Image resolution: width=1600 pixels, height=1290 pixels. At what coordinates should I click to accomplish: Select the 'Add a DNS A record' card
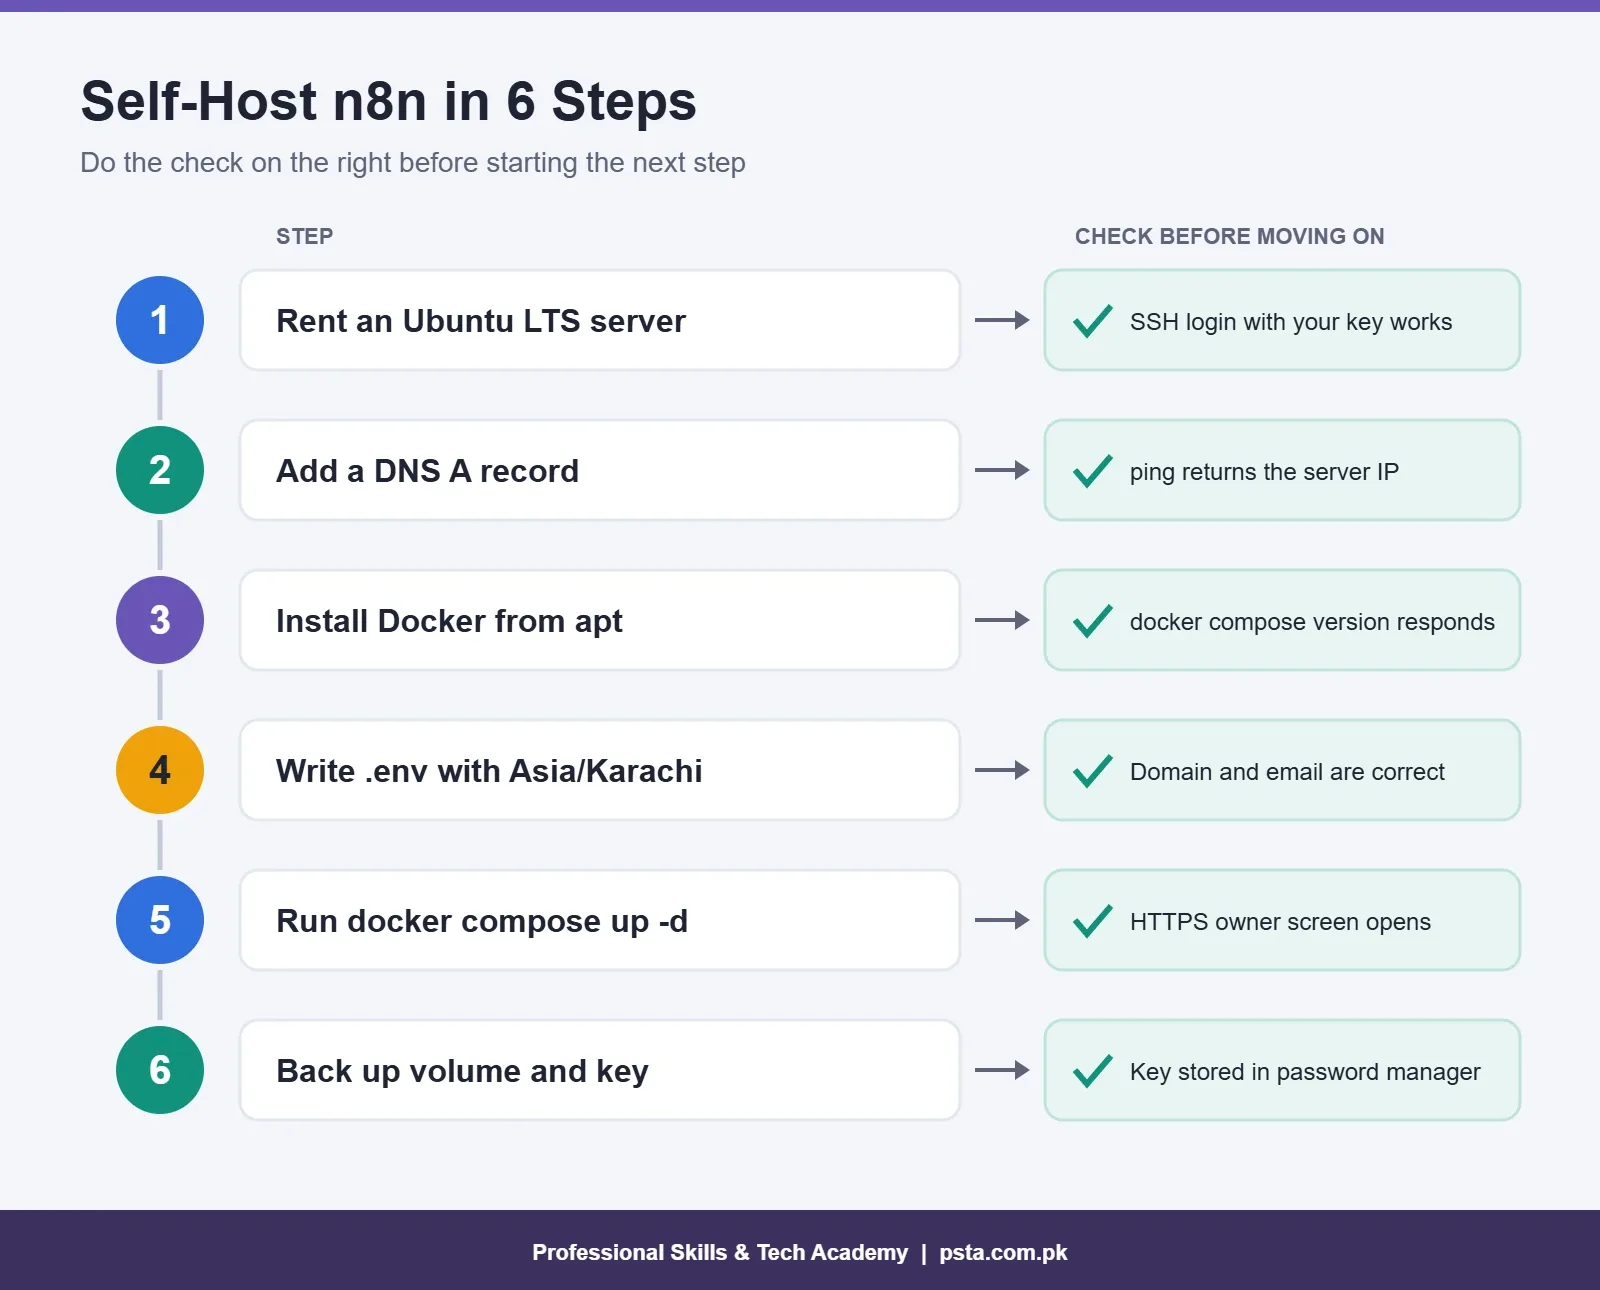600,470
